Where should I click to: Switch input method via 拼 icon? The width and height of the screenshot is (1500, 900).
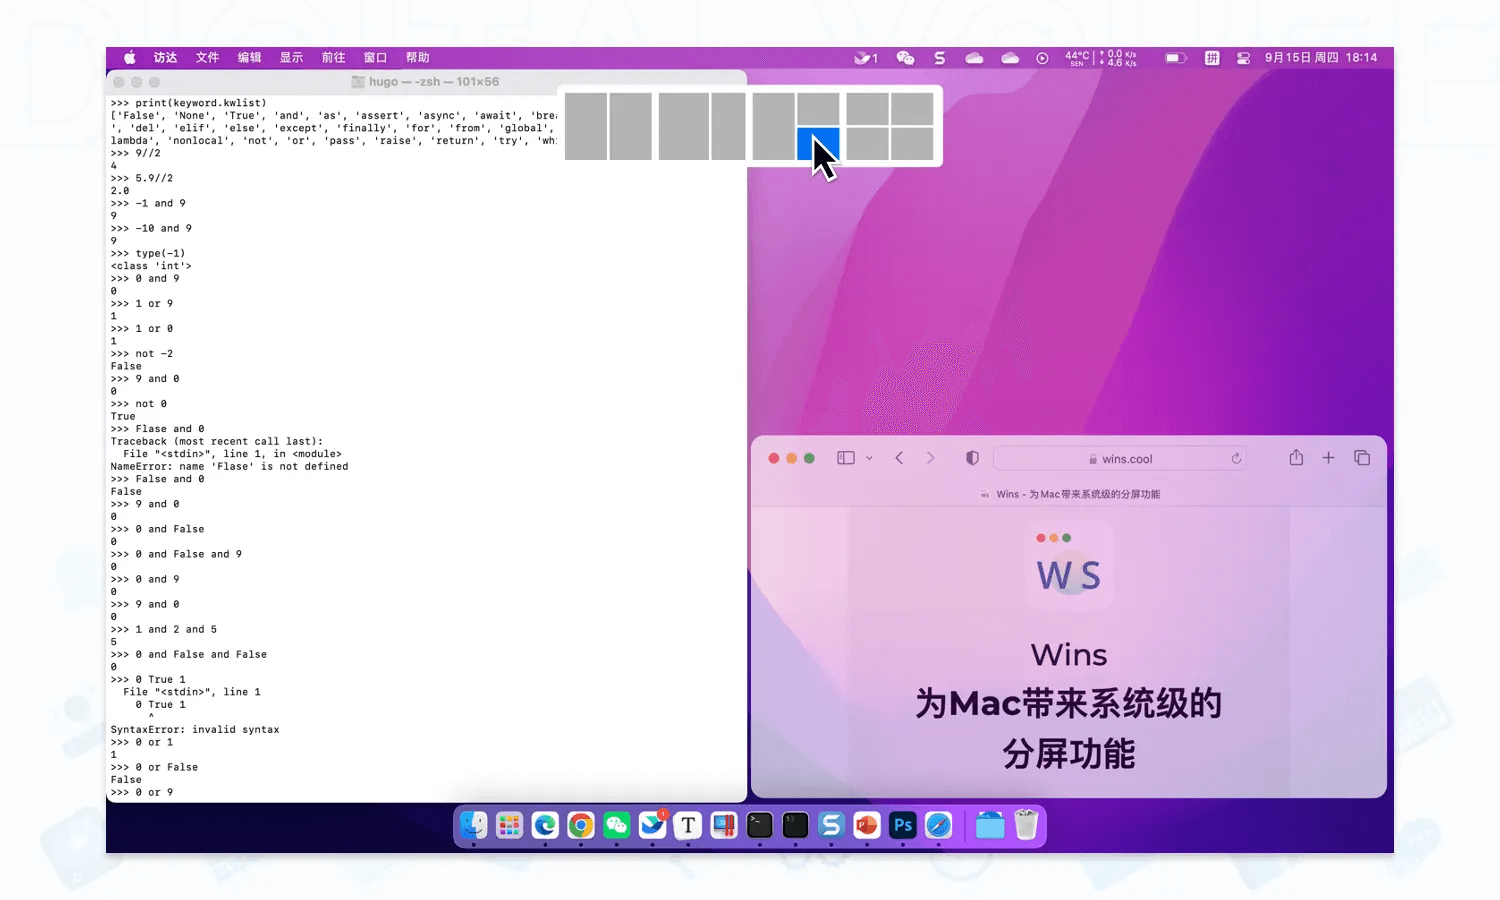click(1212, 58)
